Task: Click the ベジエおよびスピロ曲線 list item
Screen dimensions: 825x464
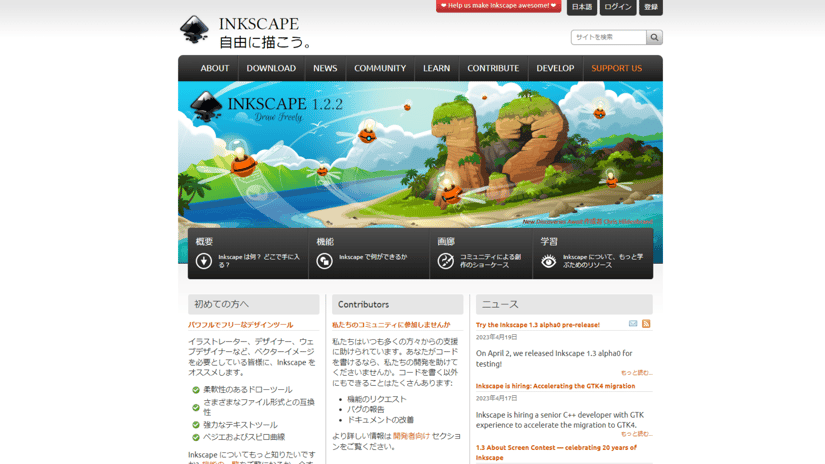Action: [244, 437]
